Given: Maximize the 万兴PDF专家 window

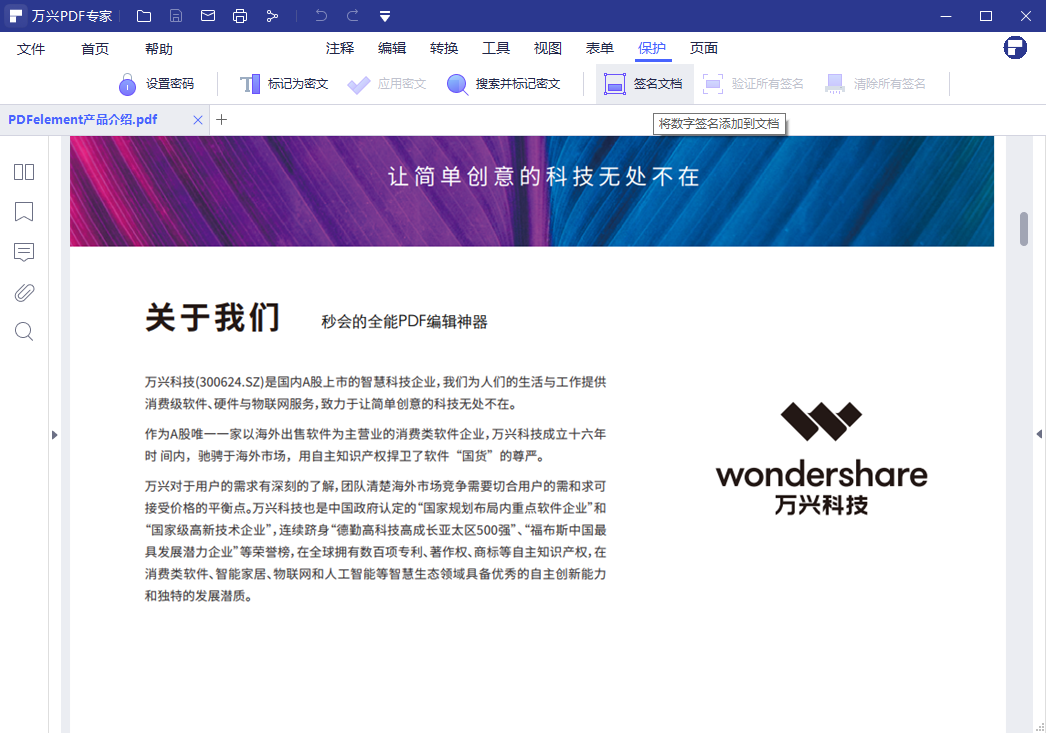Looking at the screenshot, I should pyautogui.click(x=985, y=16).
